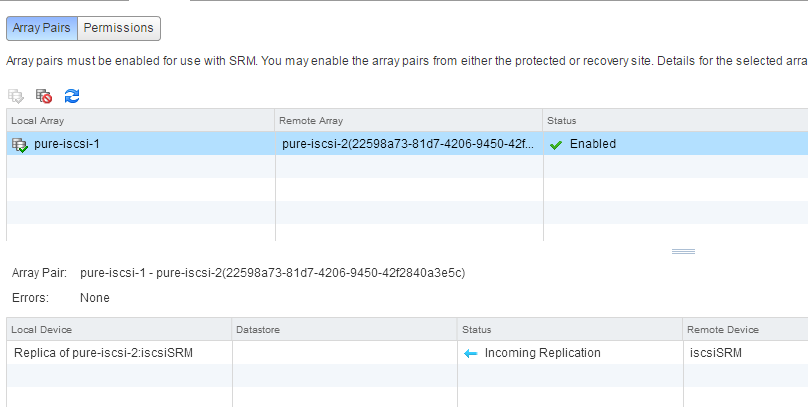Click the Incoming Replication status text
The height and width of the screenshot is (407, 808).
(543, 353)
